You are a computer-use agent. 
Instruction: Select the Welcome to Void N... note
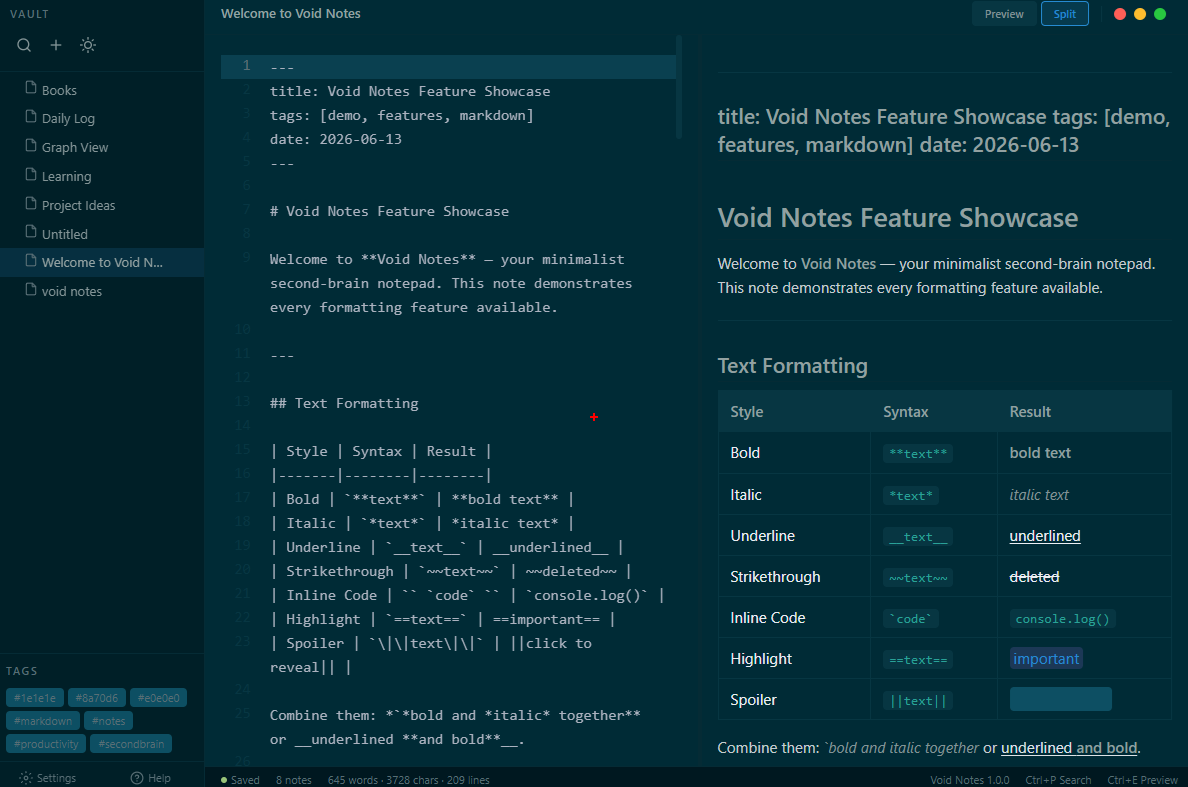tap(102, 262)
